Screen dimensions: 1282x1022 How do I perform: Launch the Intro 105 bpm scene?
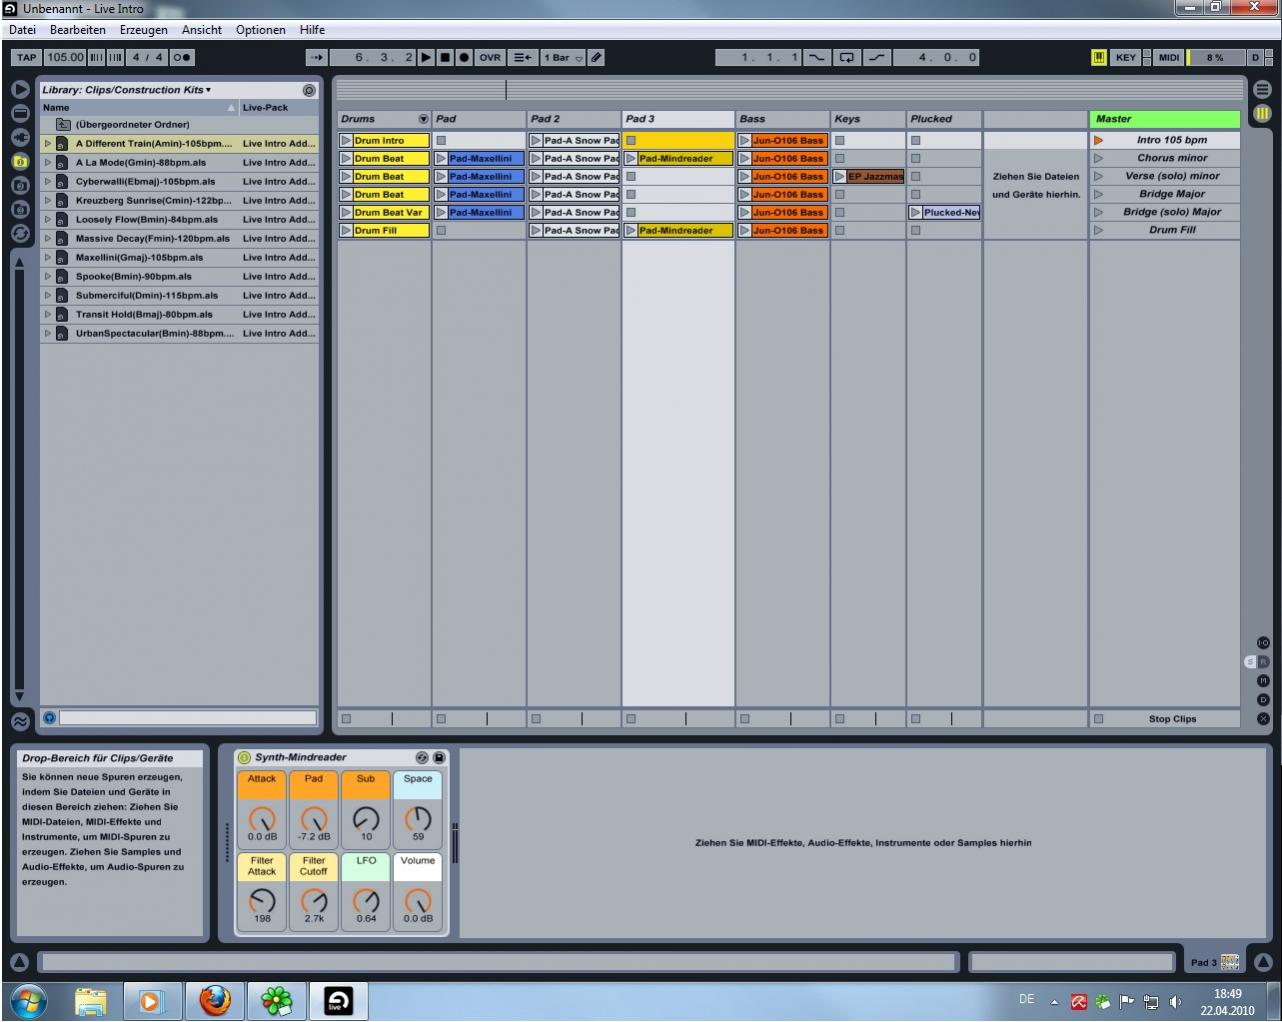coord(1098,140)
